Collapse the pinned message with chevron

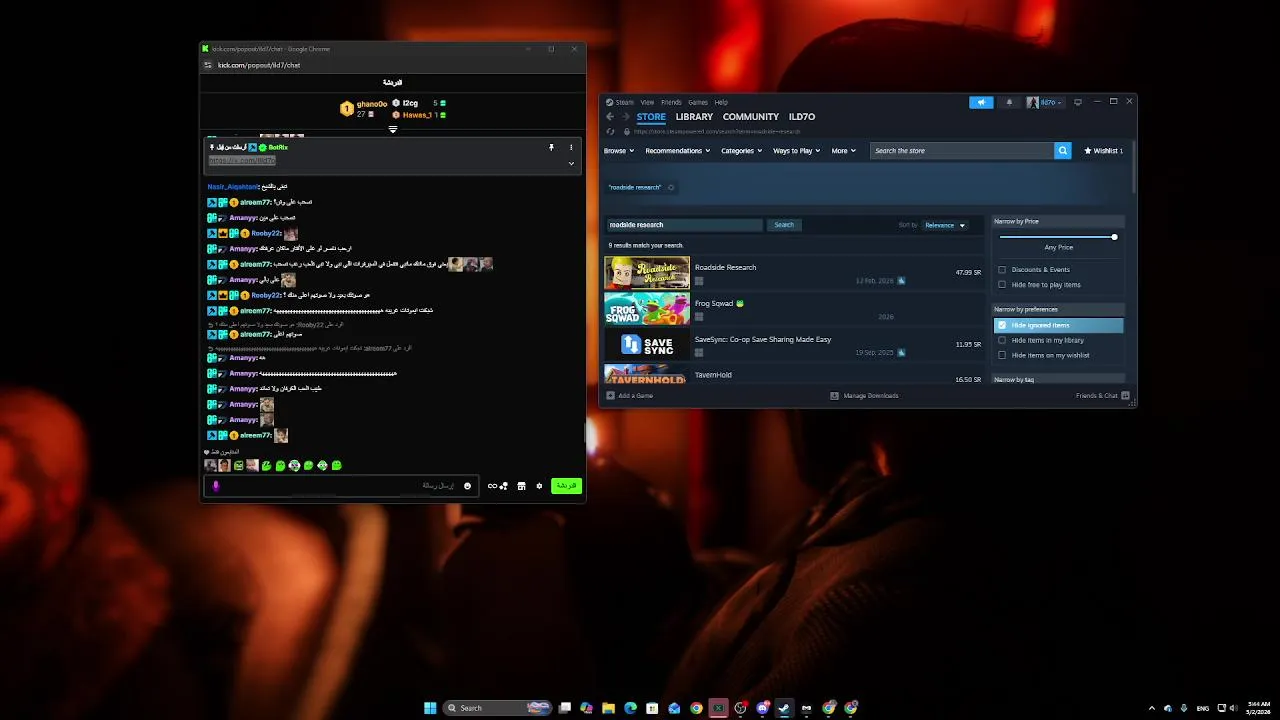[x=571, y=163]
